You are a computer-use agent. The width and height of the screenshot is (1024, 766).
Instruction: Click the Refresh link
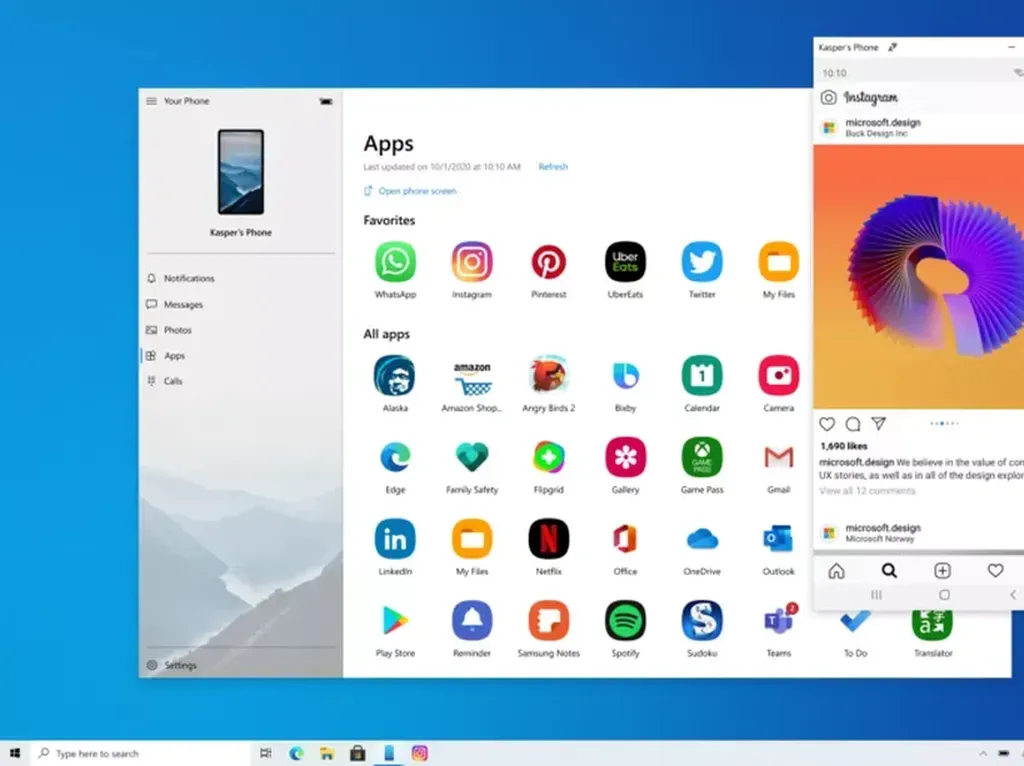point(553,167)
